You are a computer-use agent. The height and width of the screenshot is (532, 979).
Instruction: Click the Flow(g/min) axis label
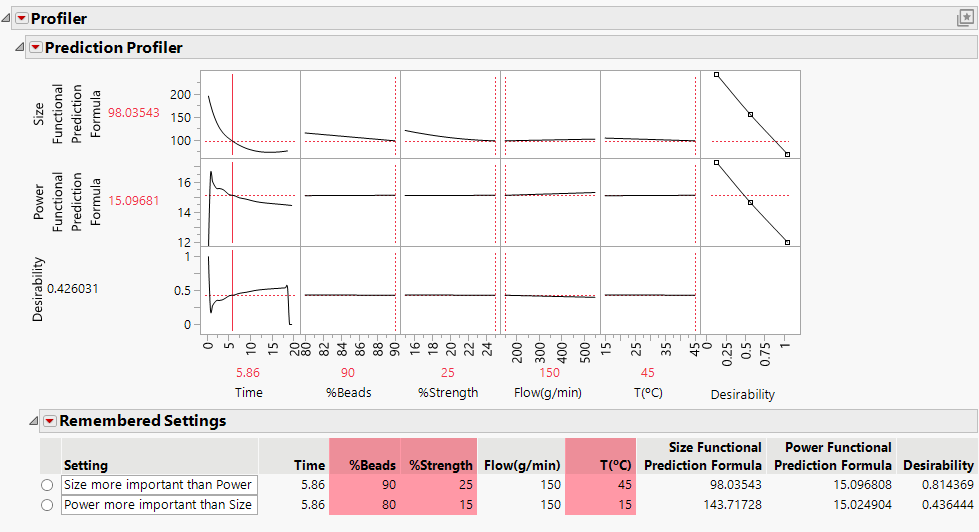click(x=548, y=393)
